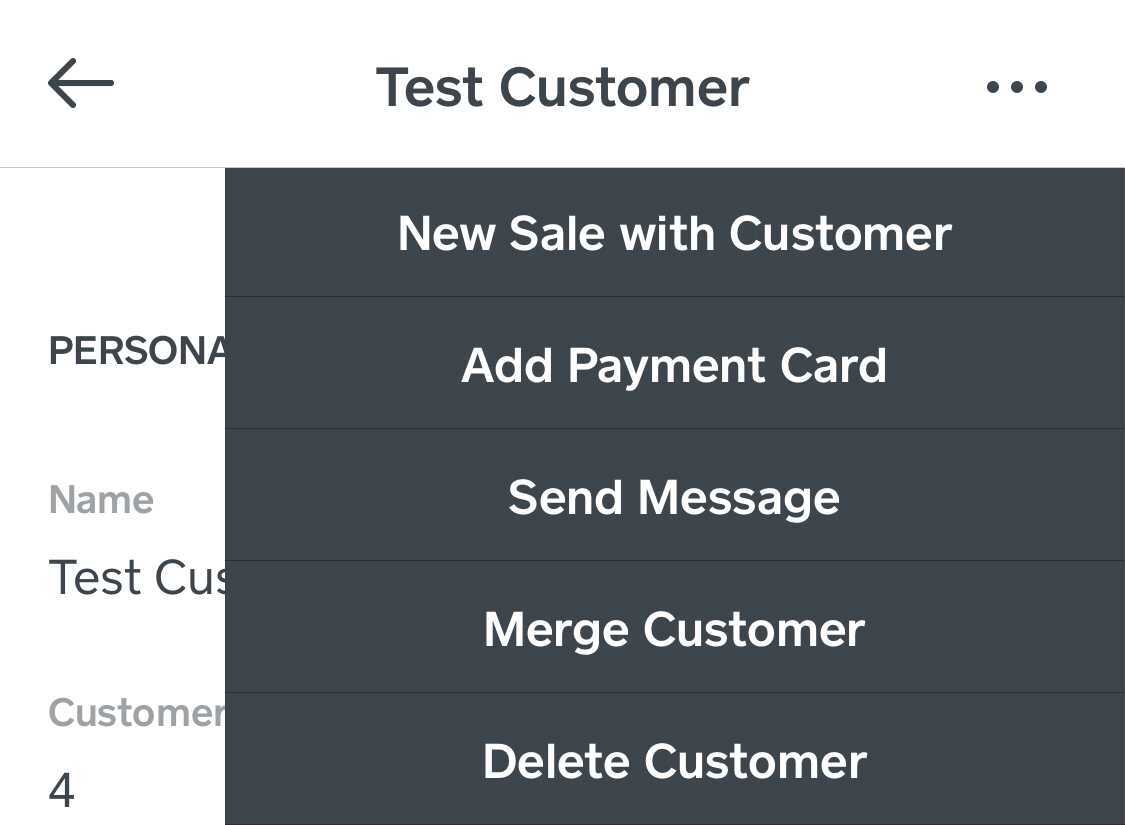Go back using the left arrow
Image resolution: width=1125 pixels, height=825 pixels.
80,84
